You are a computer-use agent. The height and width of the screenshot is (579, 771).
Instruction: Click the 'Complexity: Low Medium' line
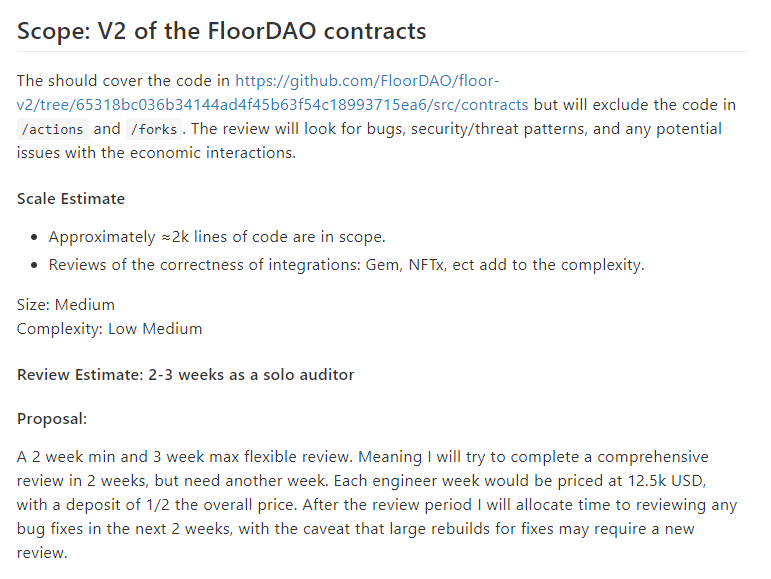[x=109, y=329]
